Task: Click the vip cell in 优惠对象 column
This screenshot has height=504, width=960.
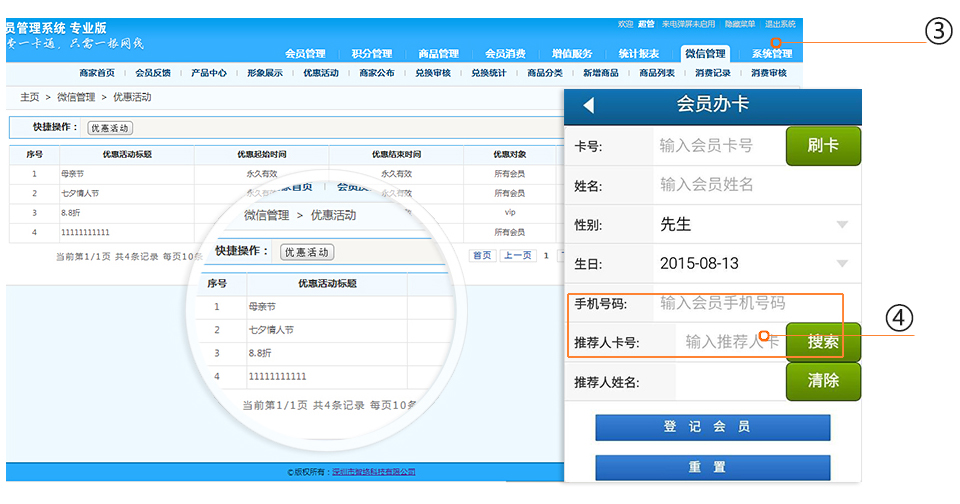Action: point(509,213)
